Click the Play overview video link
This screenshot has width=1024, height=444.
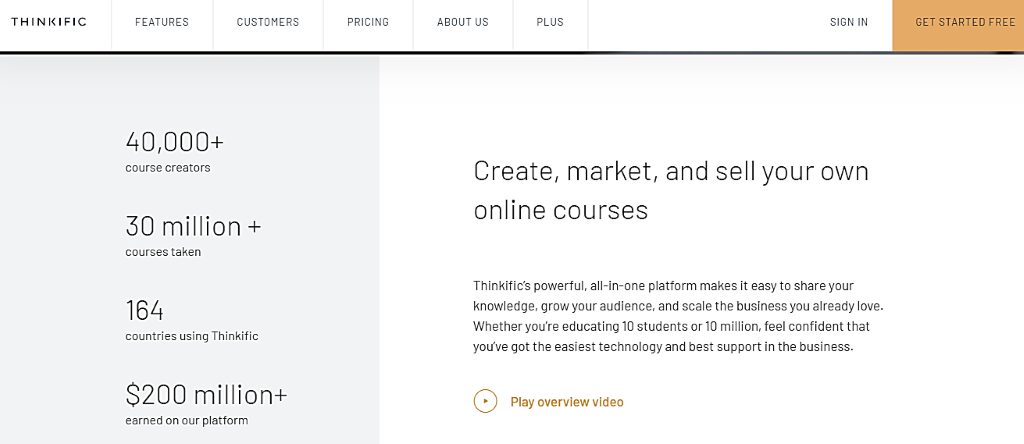(x=567, y=402)
